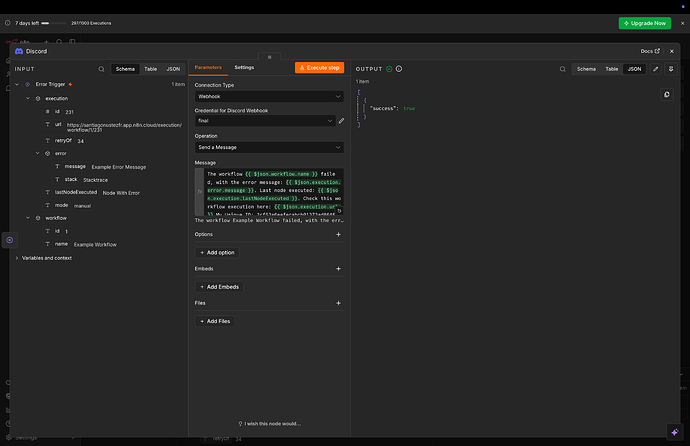Pin the output data
690x446 pixels.
(x=671, y=69)
